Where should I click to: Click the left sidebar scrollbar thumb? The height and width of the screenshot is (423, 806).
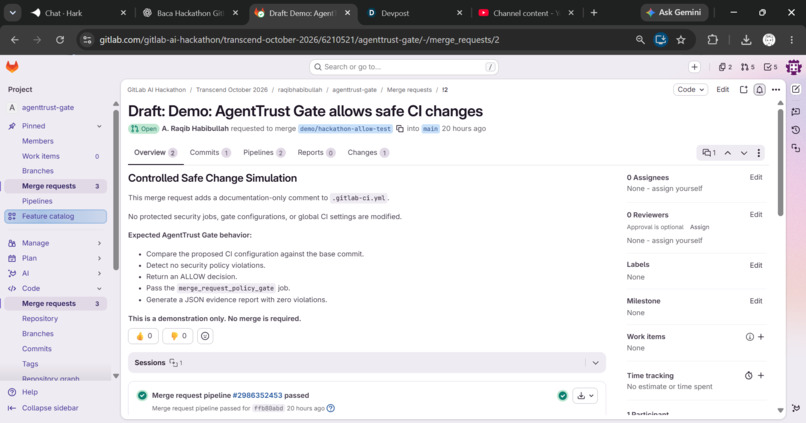[x=116, y=189]
